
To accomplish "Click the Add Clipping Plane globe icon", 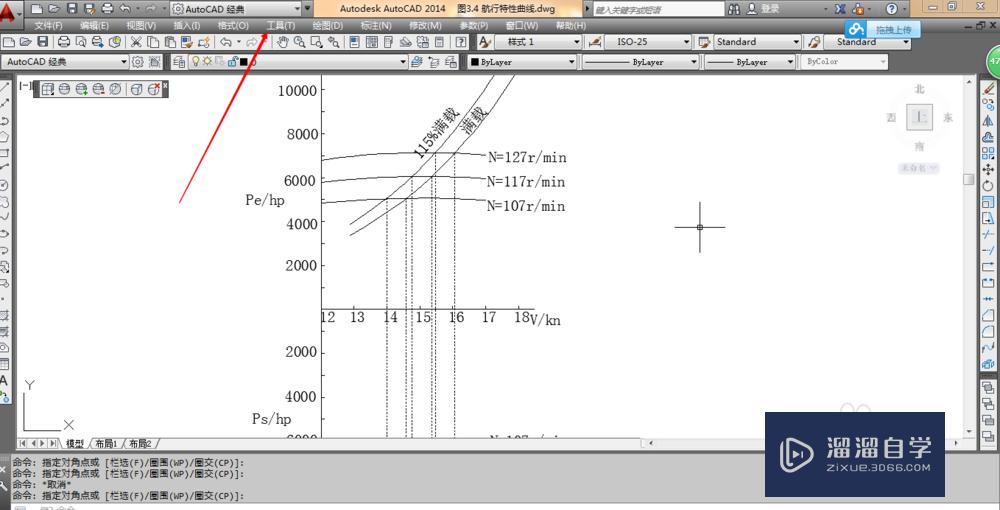I will 82,89.
